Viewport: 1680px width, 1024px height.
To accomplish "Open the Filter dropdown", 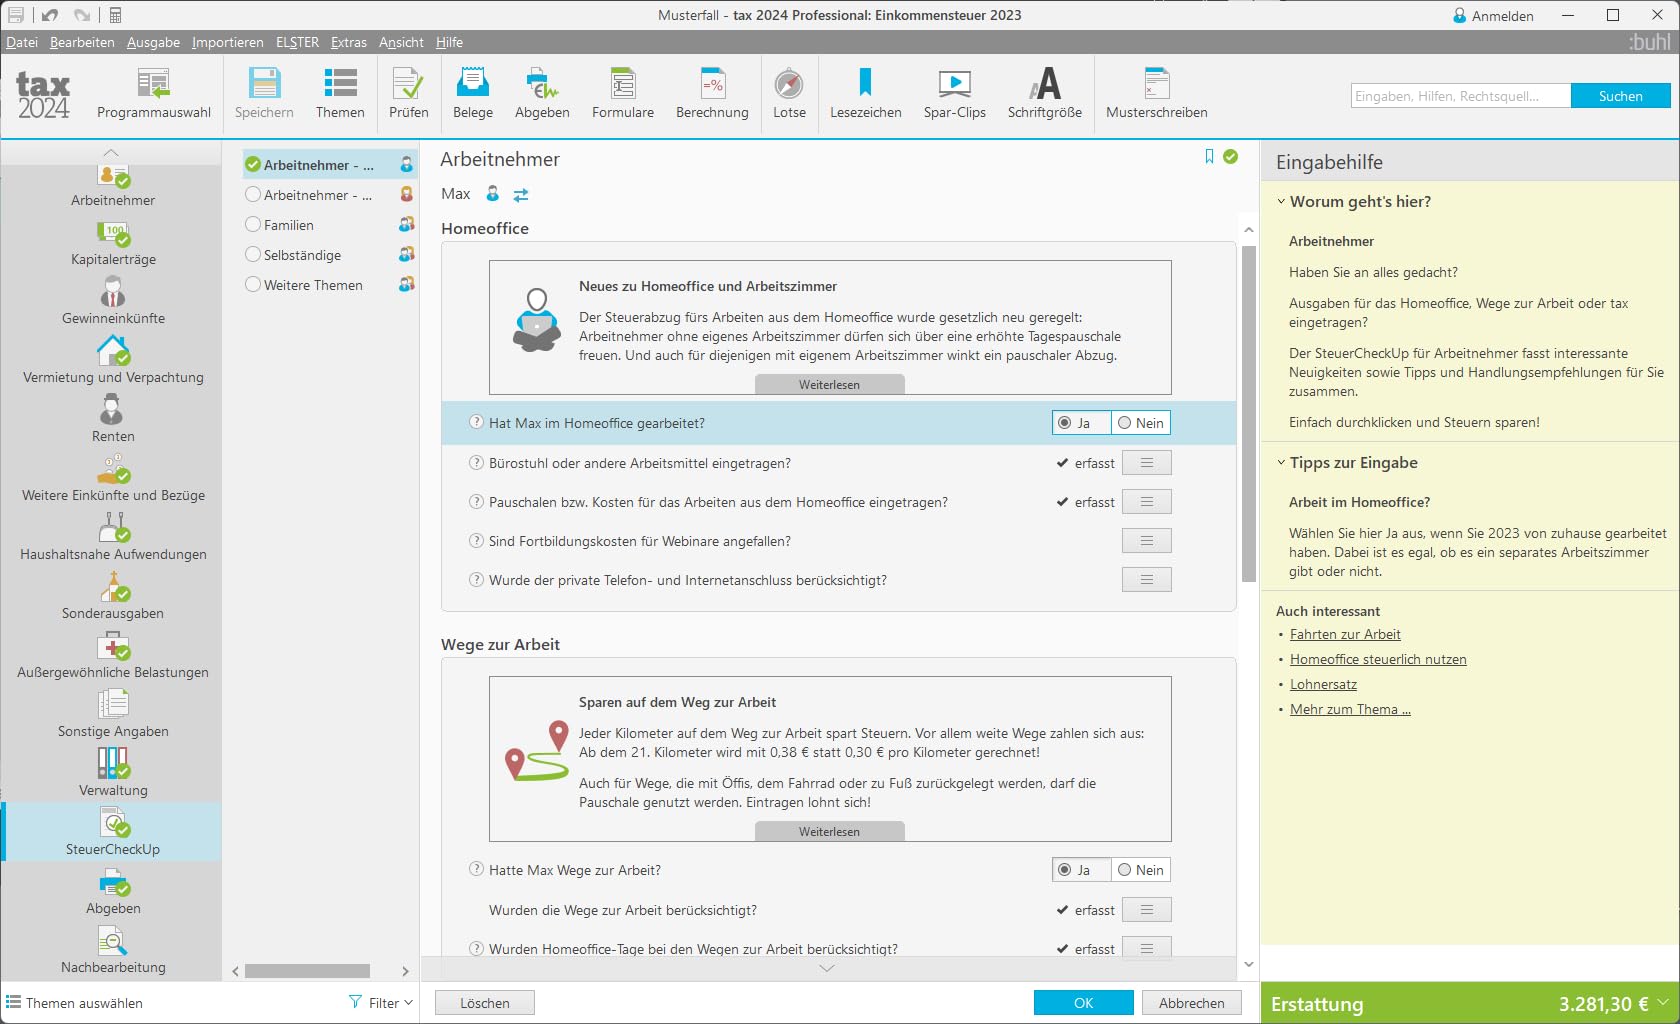I will 381,1002.
